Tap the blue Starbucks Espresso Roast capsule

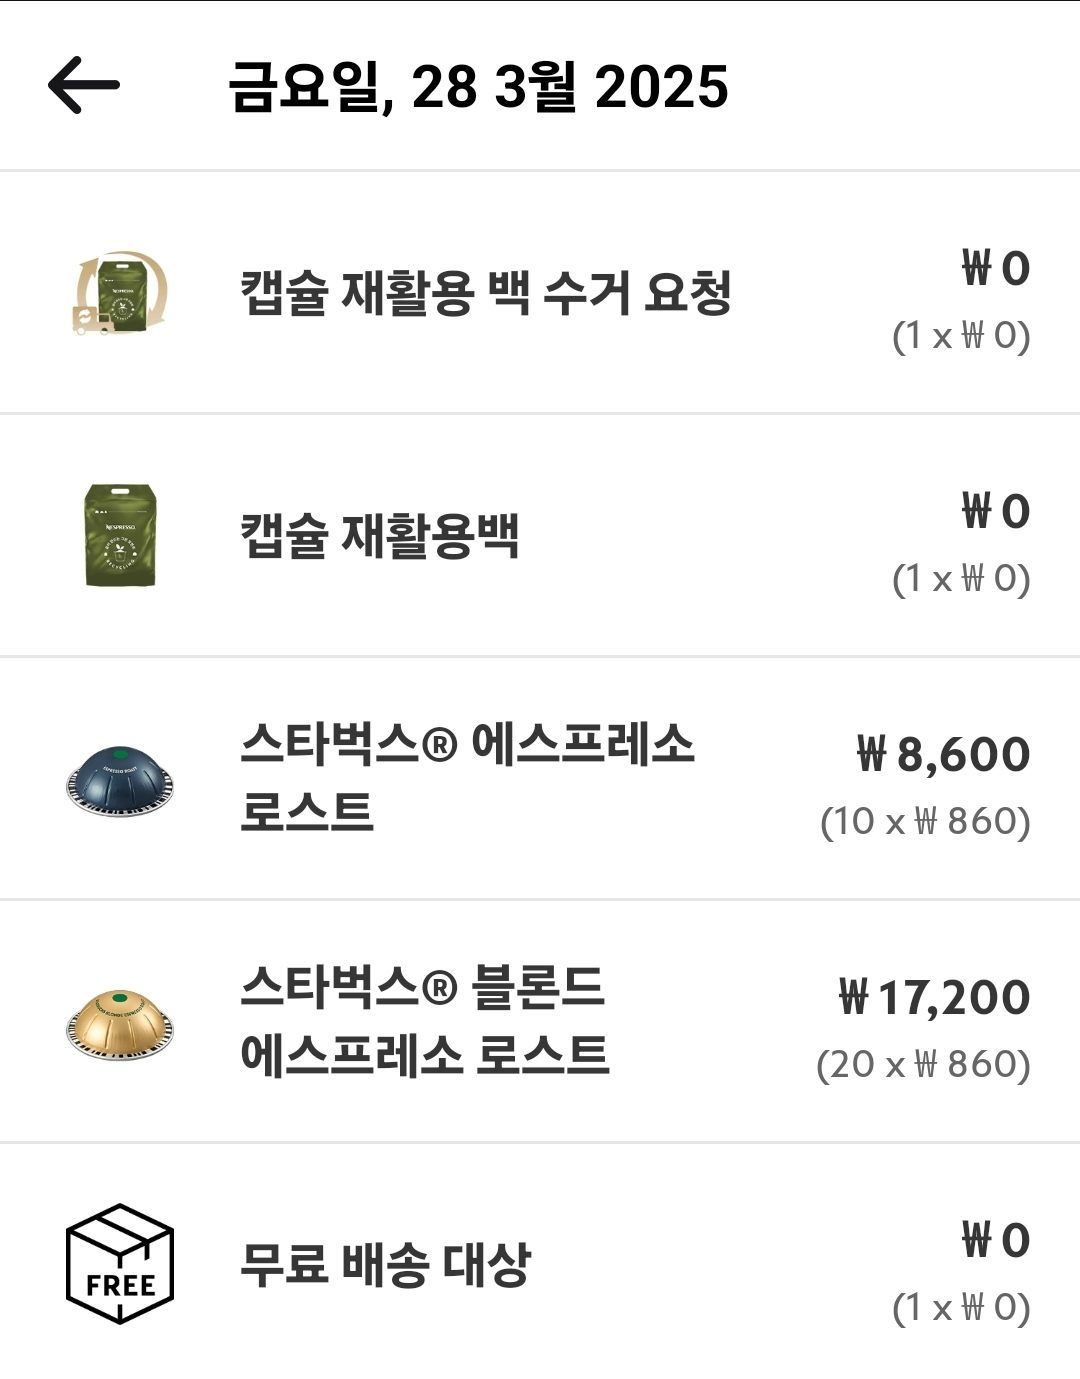pyautogui.click(x=121, y=779)
